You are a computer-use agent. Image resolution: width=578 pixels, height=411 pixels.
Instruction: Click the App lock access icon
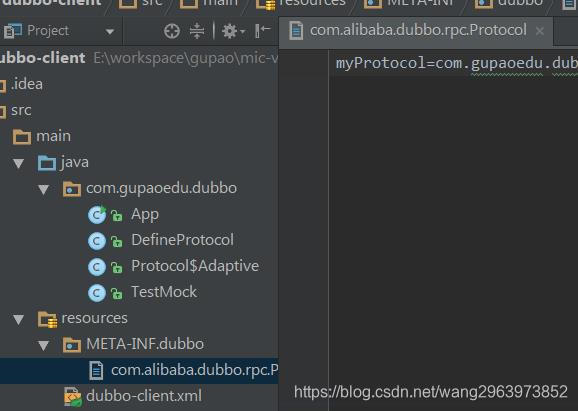117,216
